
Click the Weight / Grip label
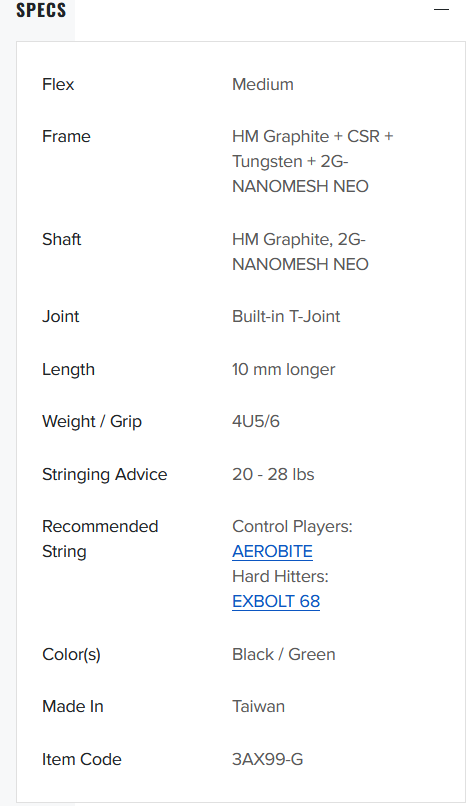[x=92, y=422]
